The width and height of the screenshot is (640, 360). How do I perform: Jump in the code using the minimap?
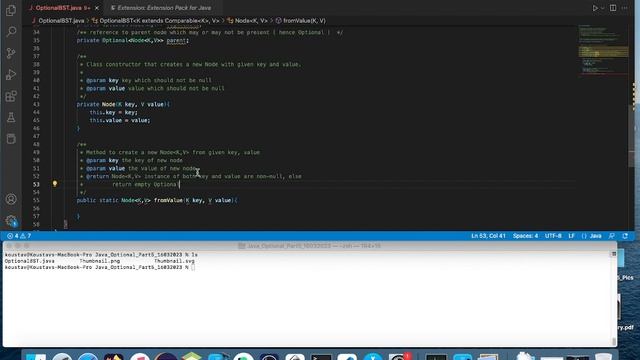603,51
